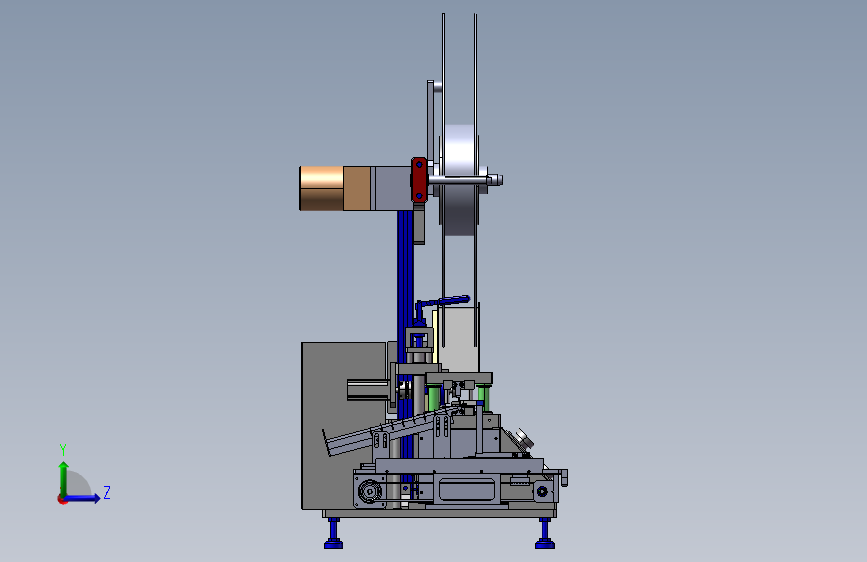
Task: Select the right blue leveling foot
Action: pyautogui.click(x=545, y=534)
